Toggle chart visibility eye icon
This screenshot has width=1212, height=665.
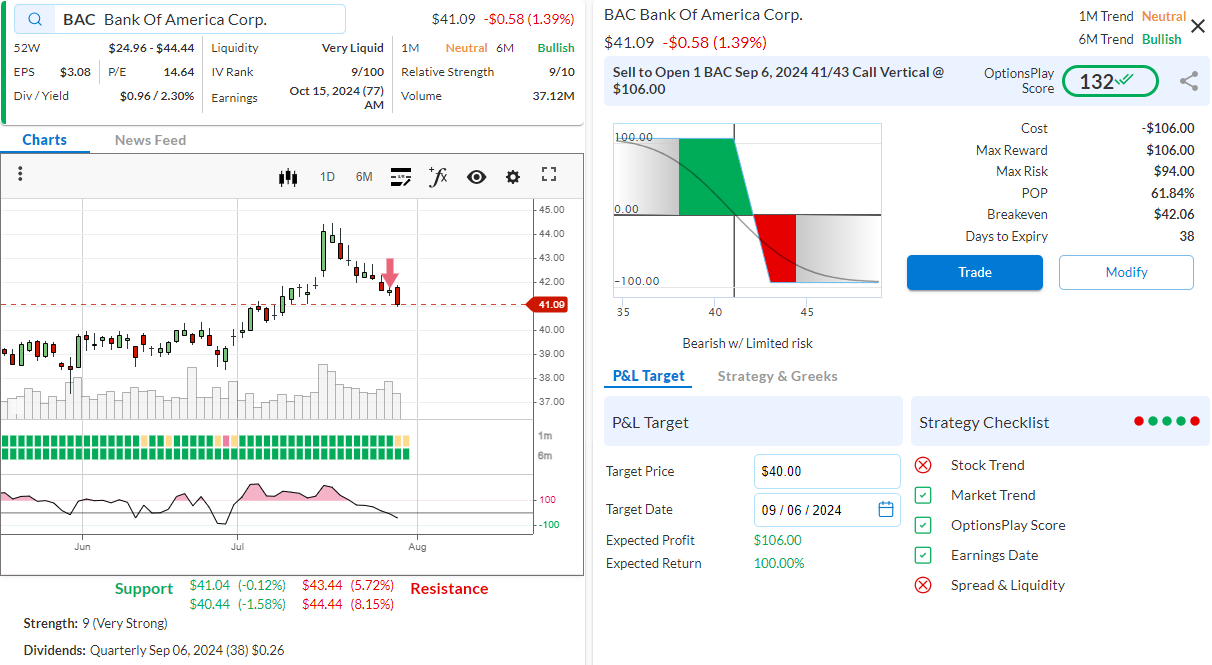click(476, 177)
